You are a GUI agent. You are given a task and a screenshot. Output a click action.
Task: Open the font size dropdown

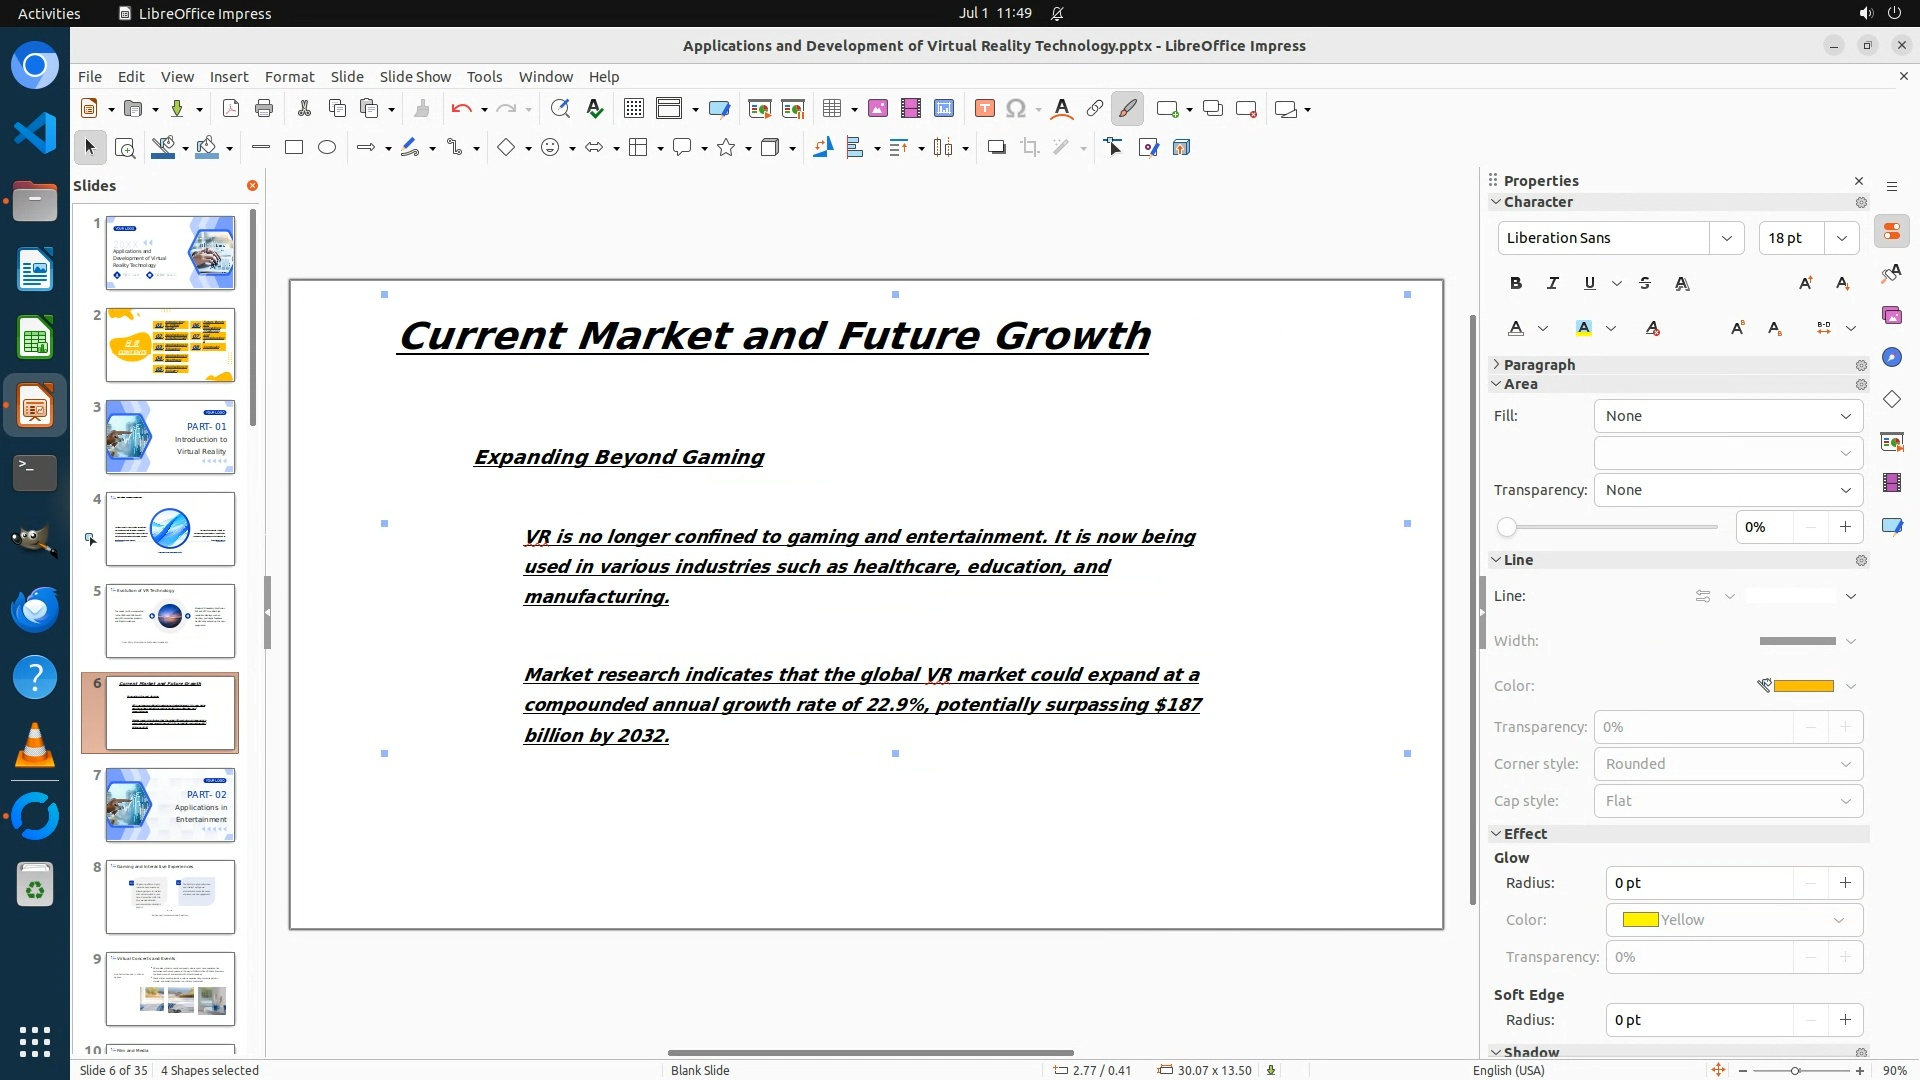point(1842,238)
